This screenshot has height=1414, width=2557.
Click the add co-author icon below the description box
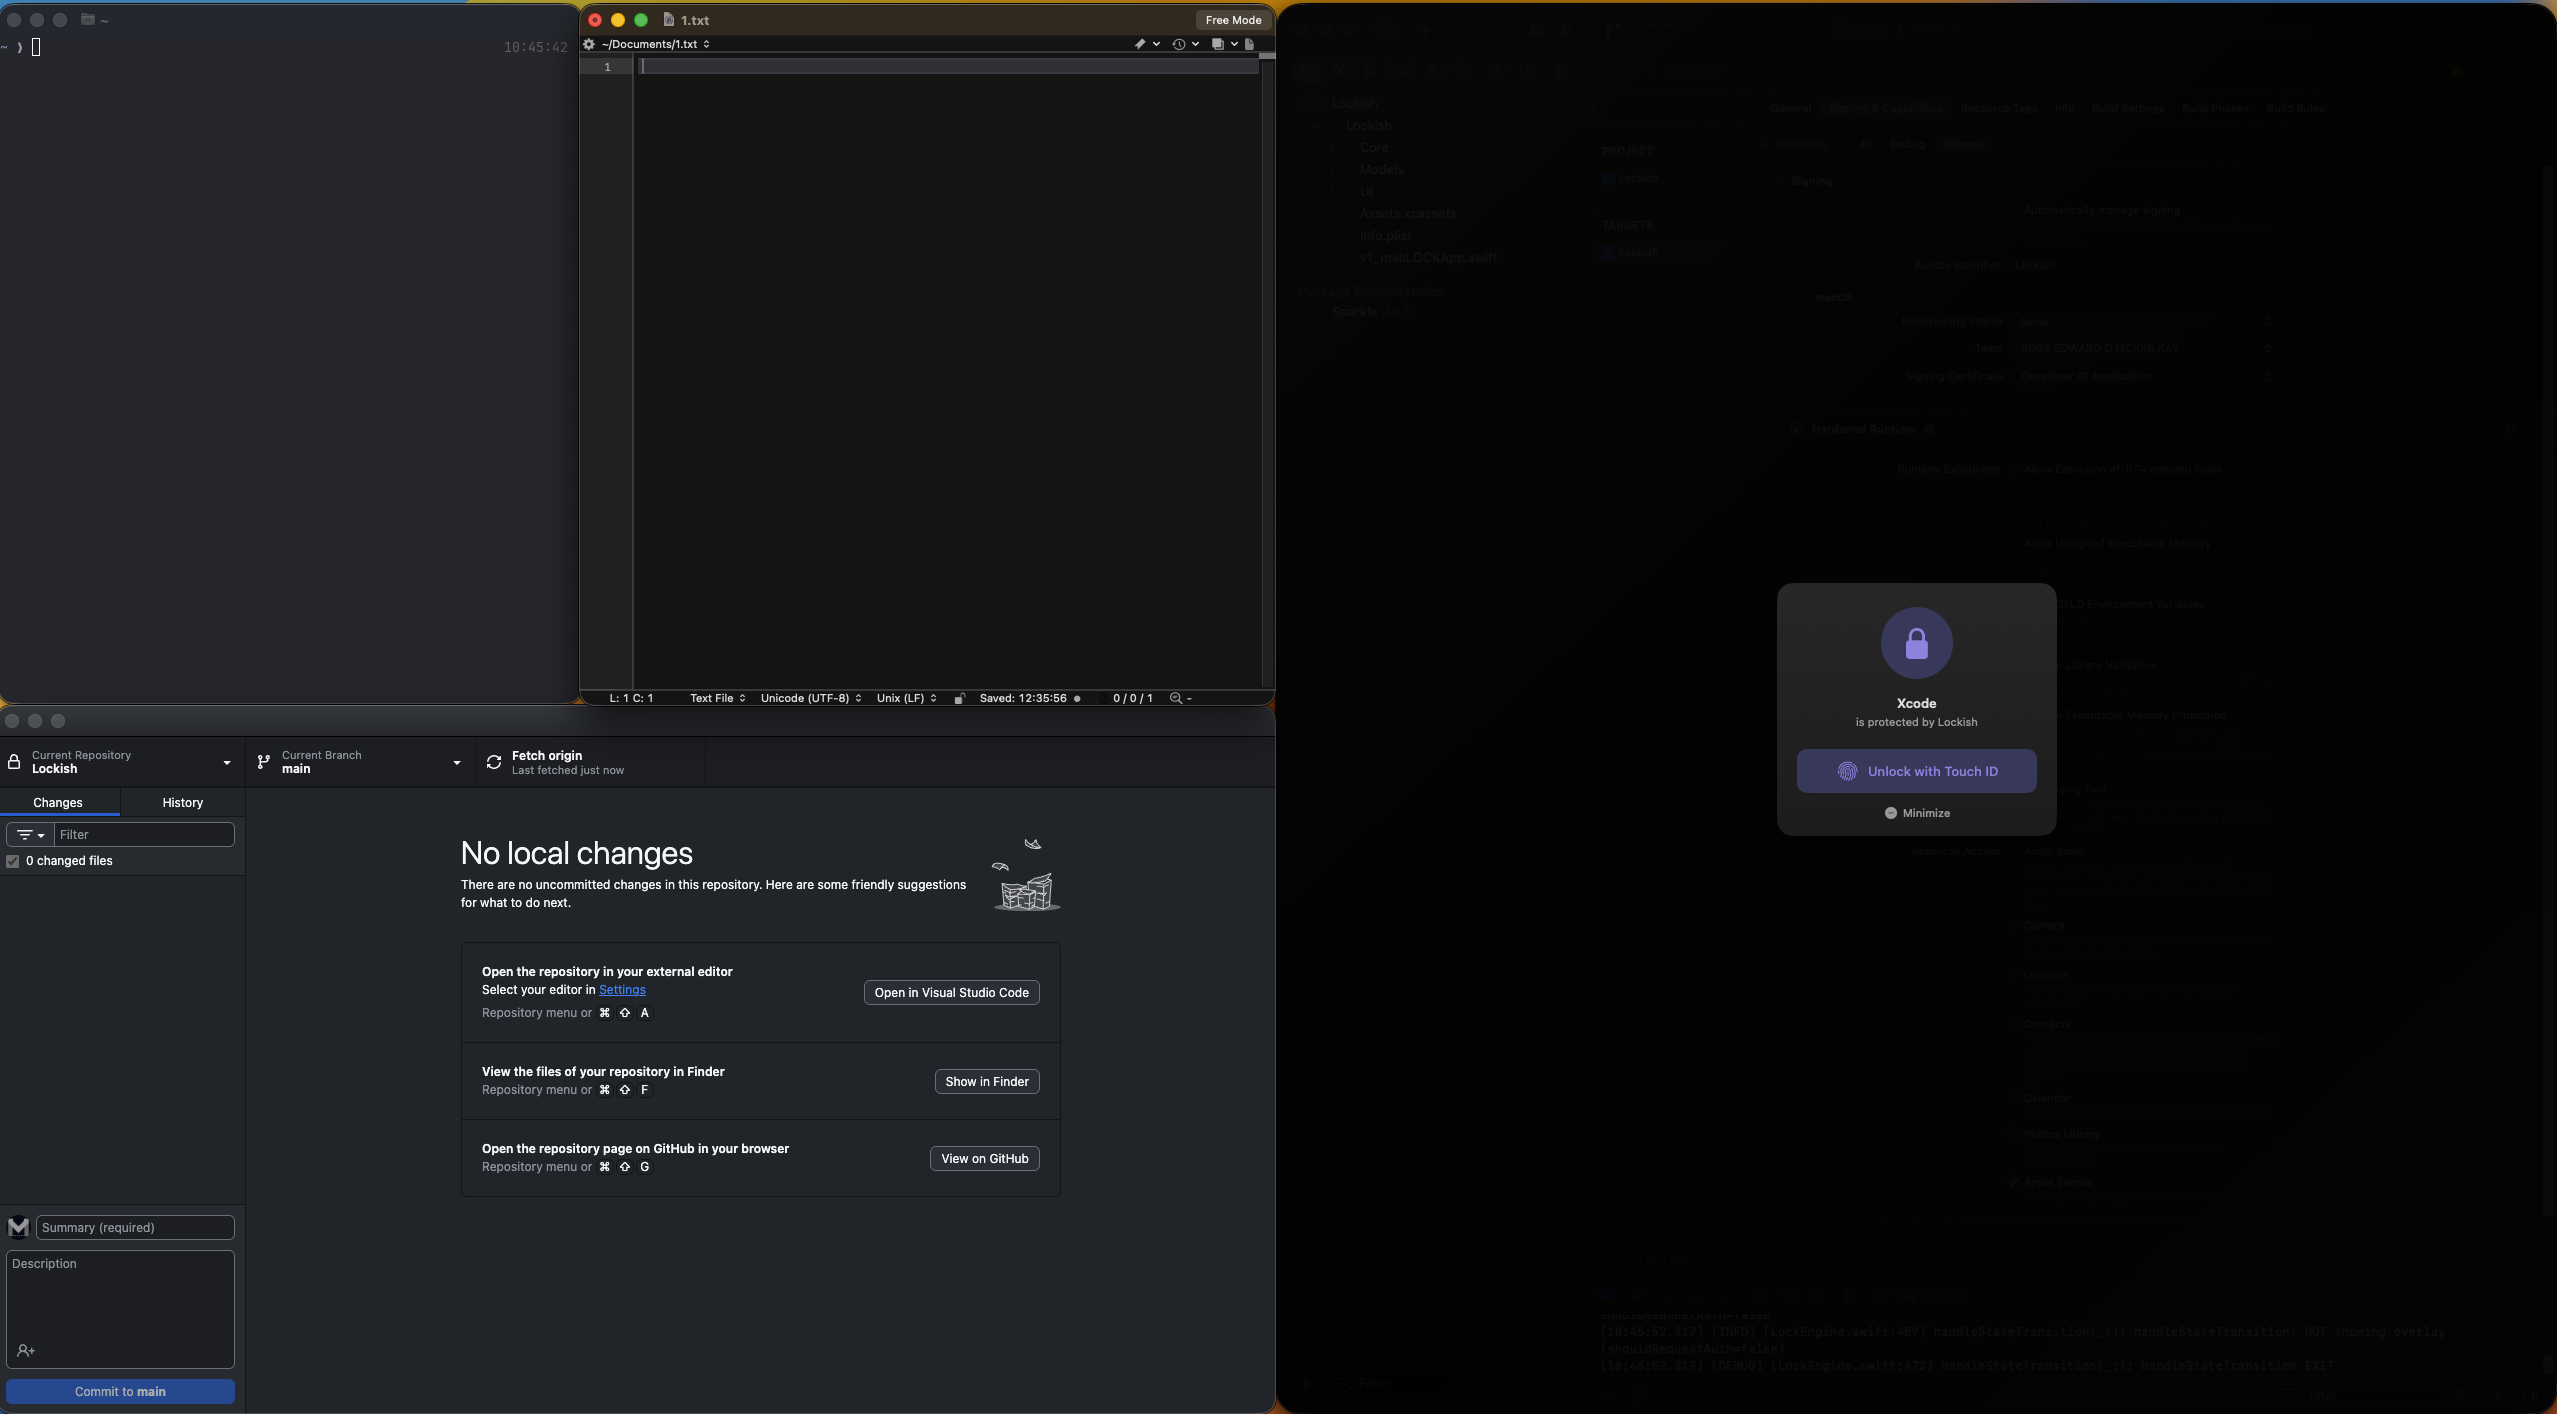pyautogui.click(x=26, y=1351)
